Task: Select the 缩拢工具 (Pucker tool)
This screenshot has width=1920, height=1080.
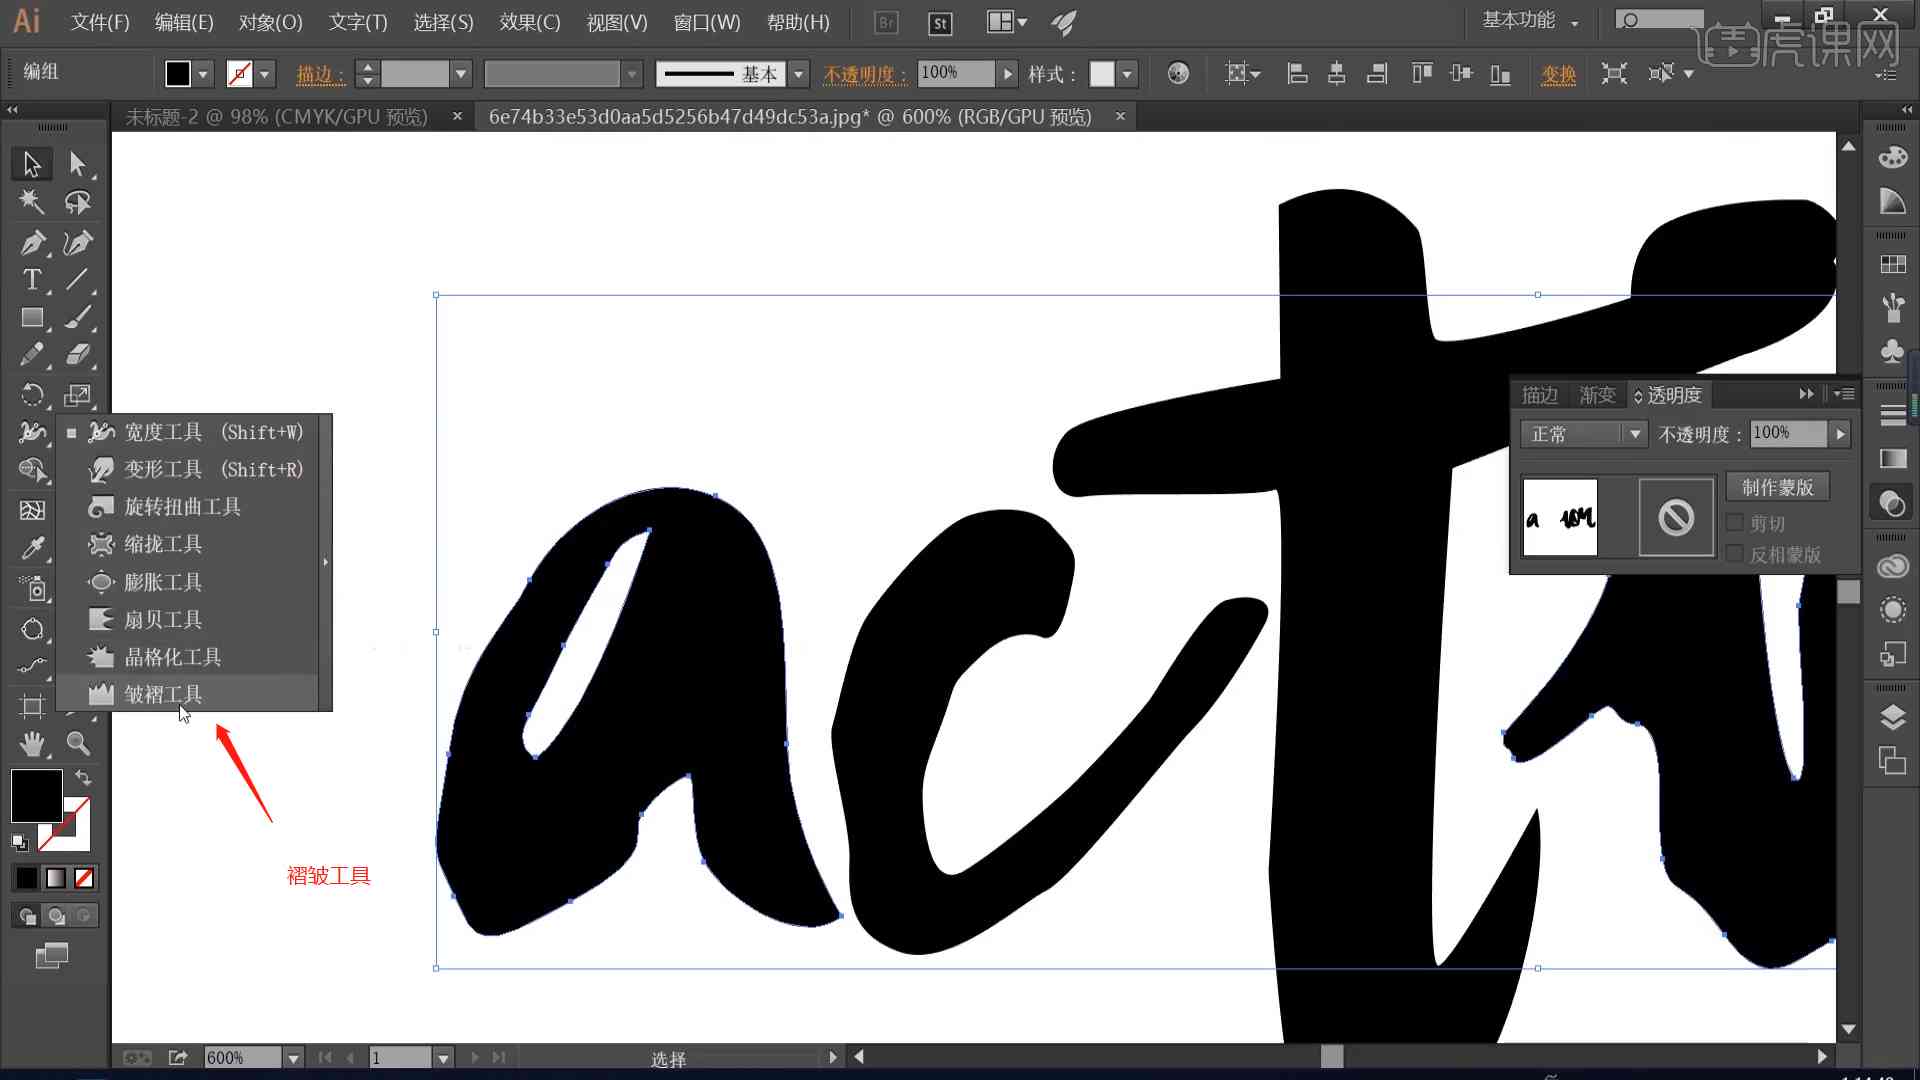Action: point(162,543)
